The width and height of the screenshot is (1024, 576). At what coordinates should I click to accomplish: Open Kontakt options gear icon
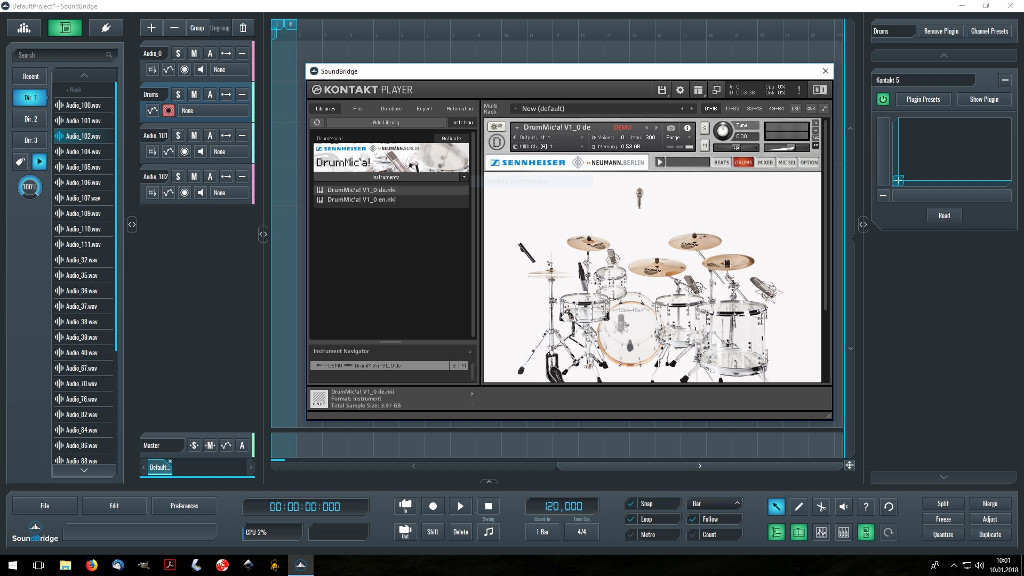pos(680,90)
